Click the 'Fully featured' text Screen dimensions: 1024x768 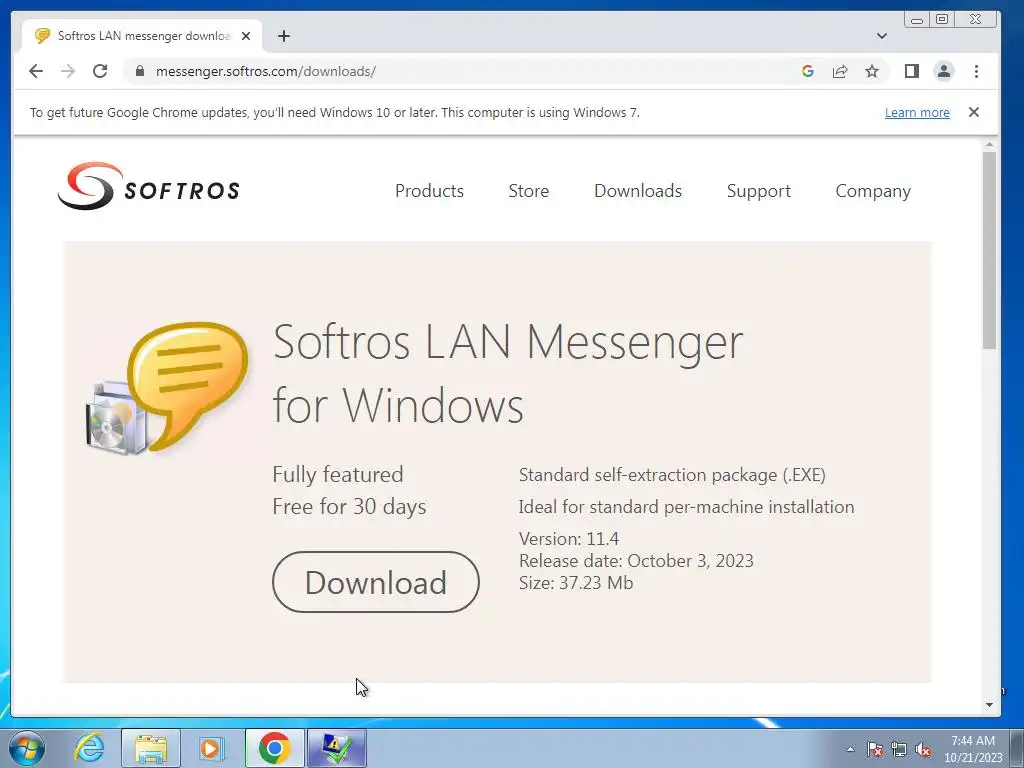[338, 475]
